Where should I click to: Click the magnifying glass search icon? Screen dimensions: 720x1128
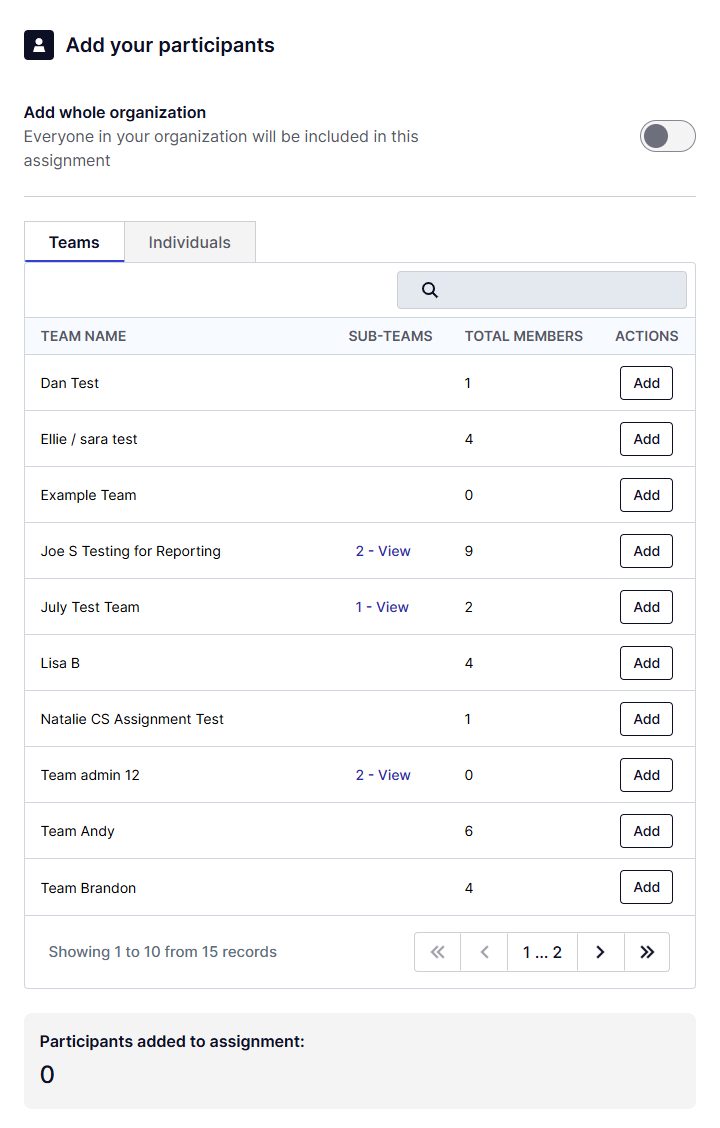(x=430, y=290)
